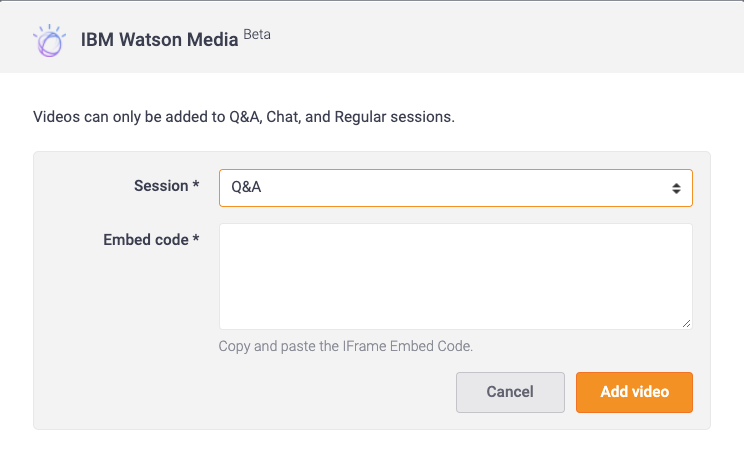Open the Session dropdown showing Q&A
Image resolution: width=744 pixels, height=474 pixels.
point(456,188)
